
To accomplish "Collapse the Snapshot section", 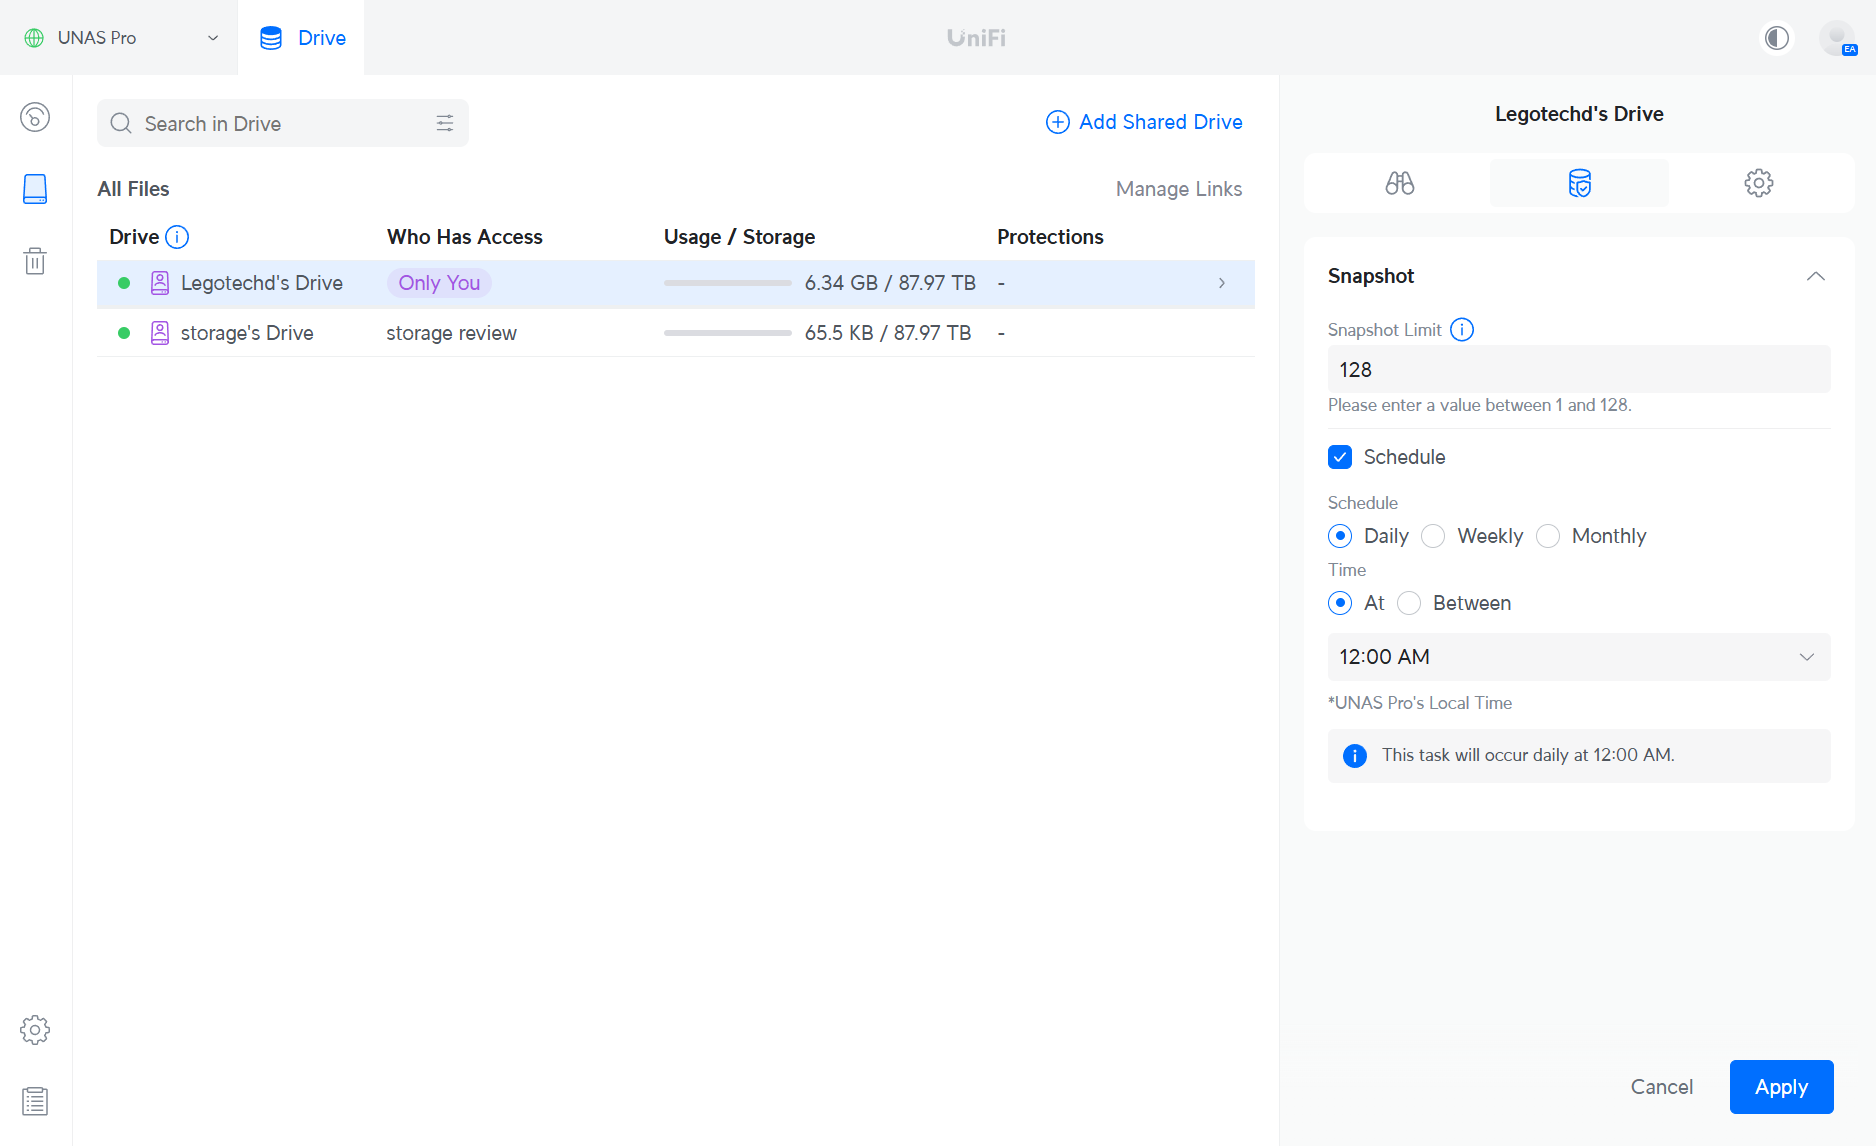I will click(x=1816, y=276).
